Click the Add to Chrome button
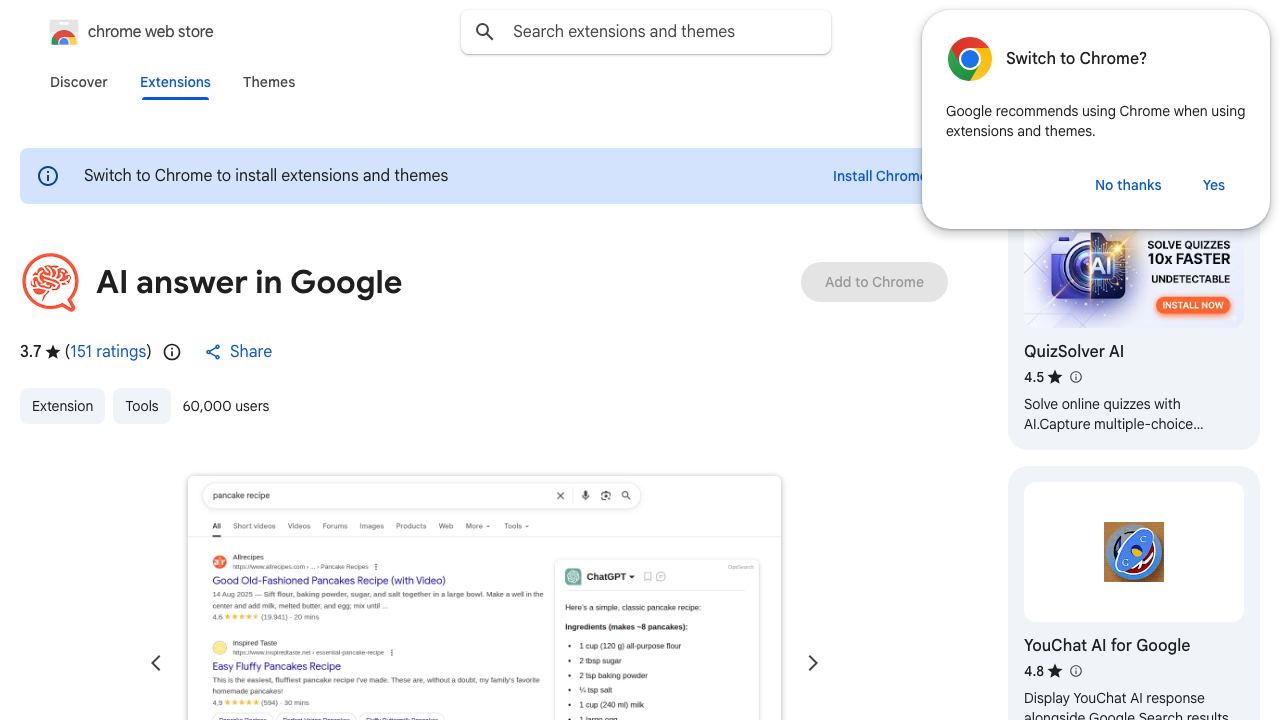1280x720 pixels. coord(874,282)
